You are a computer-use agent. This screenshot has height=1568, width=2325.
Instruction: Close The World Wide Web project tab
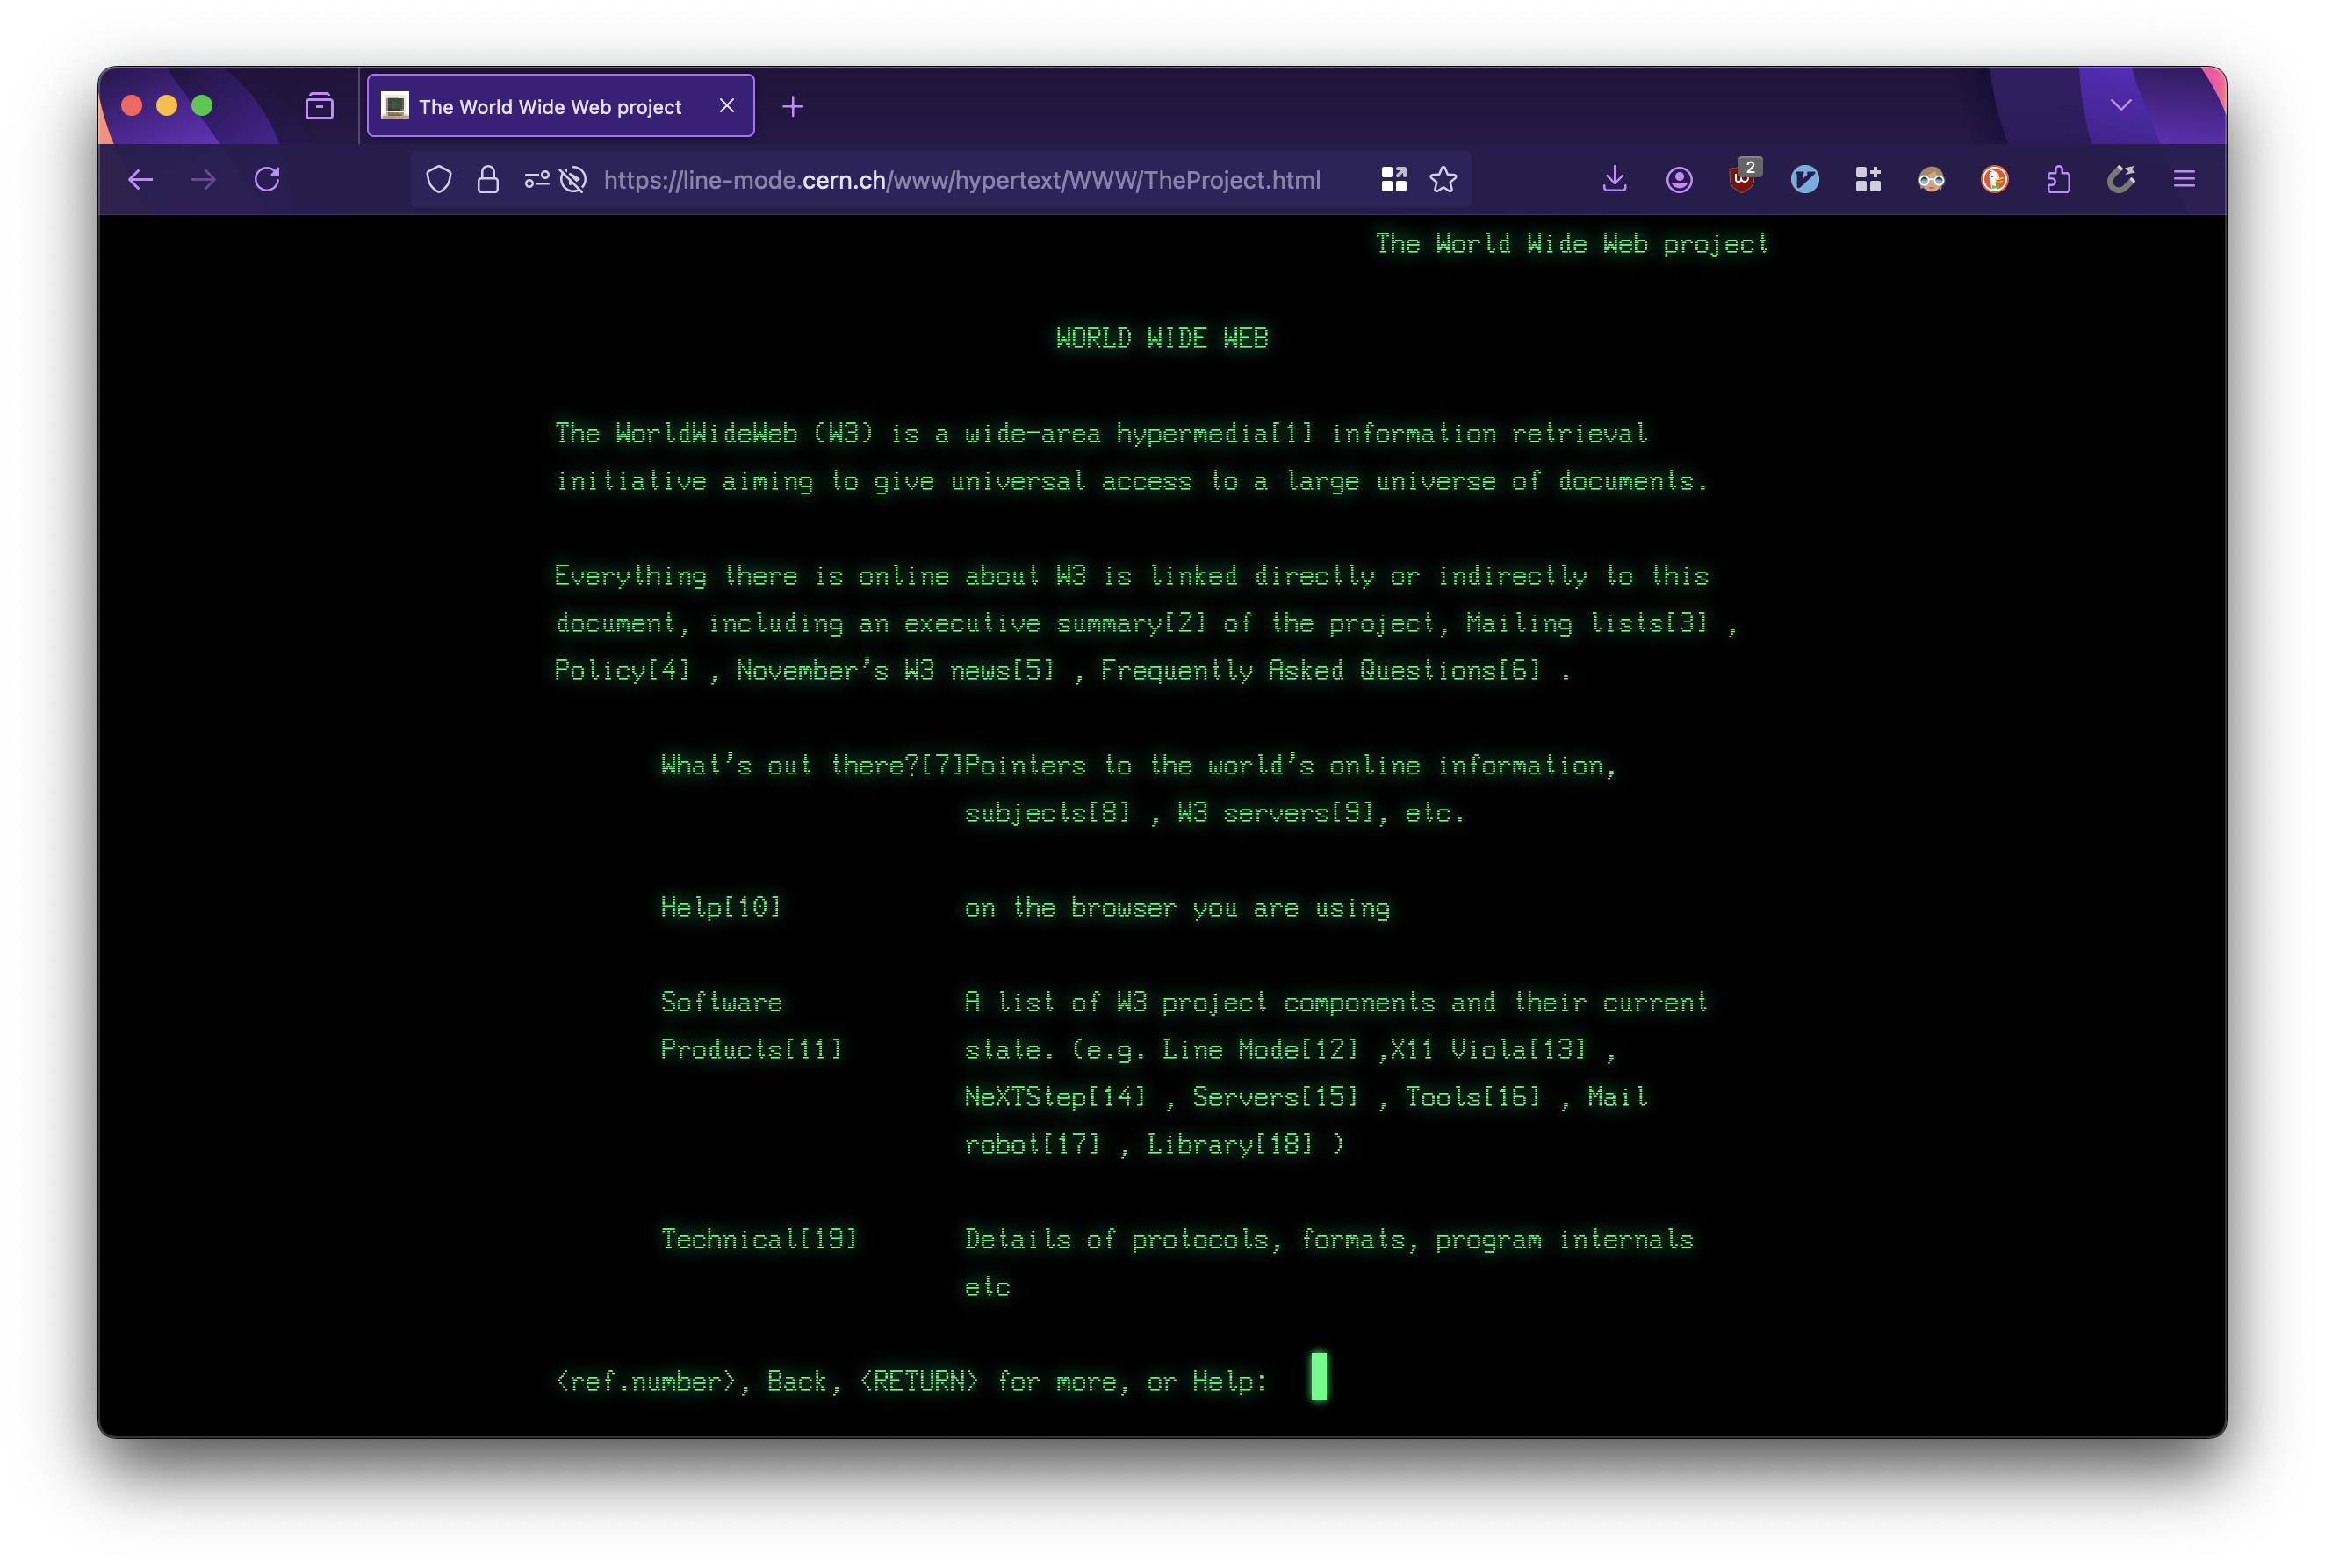[x=727, y=106]
